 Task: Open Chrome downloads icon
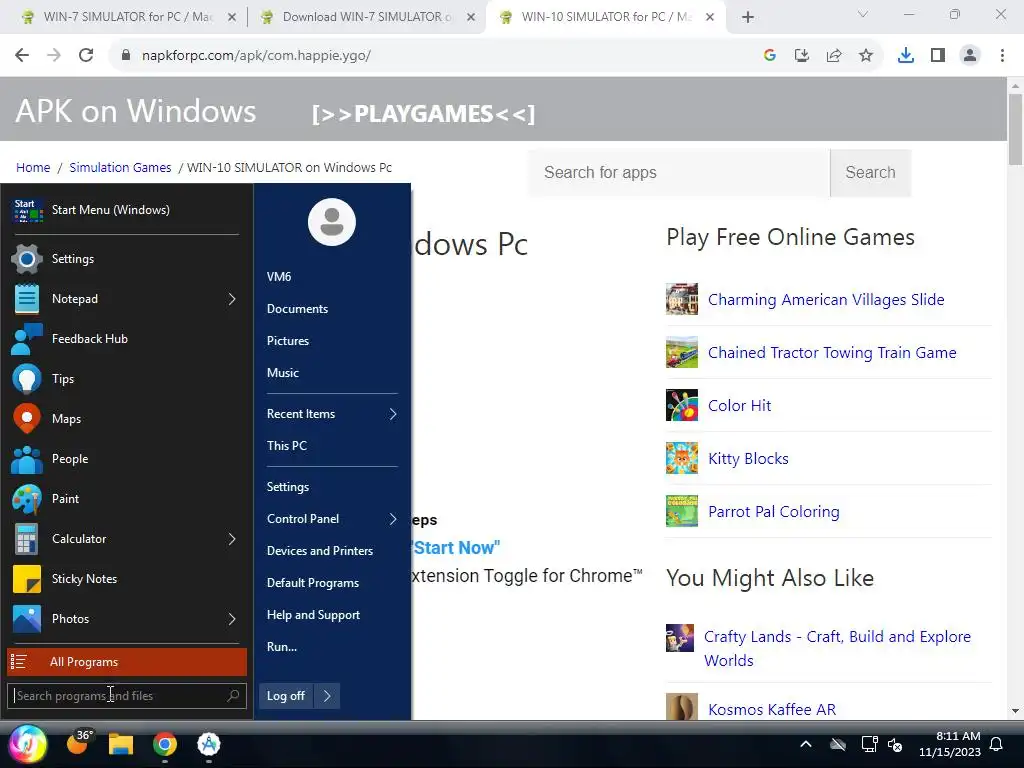[906, 56]
